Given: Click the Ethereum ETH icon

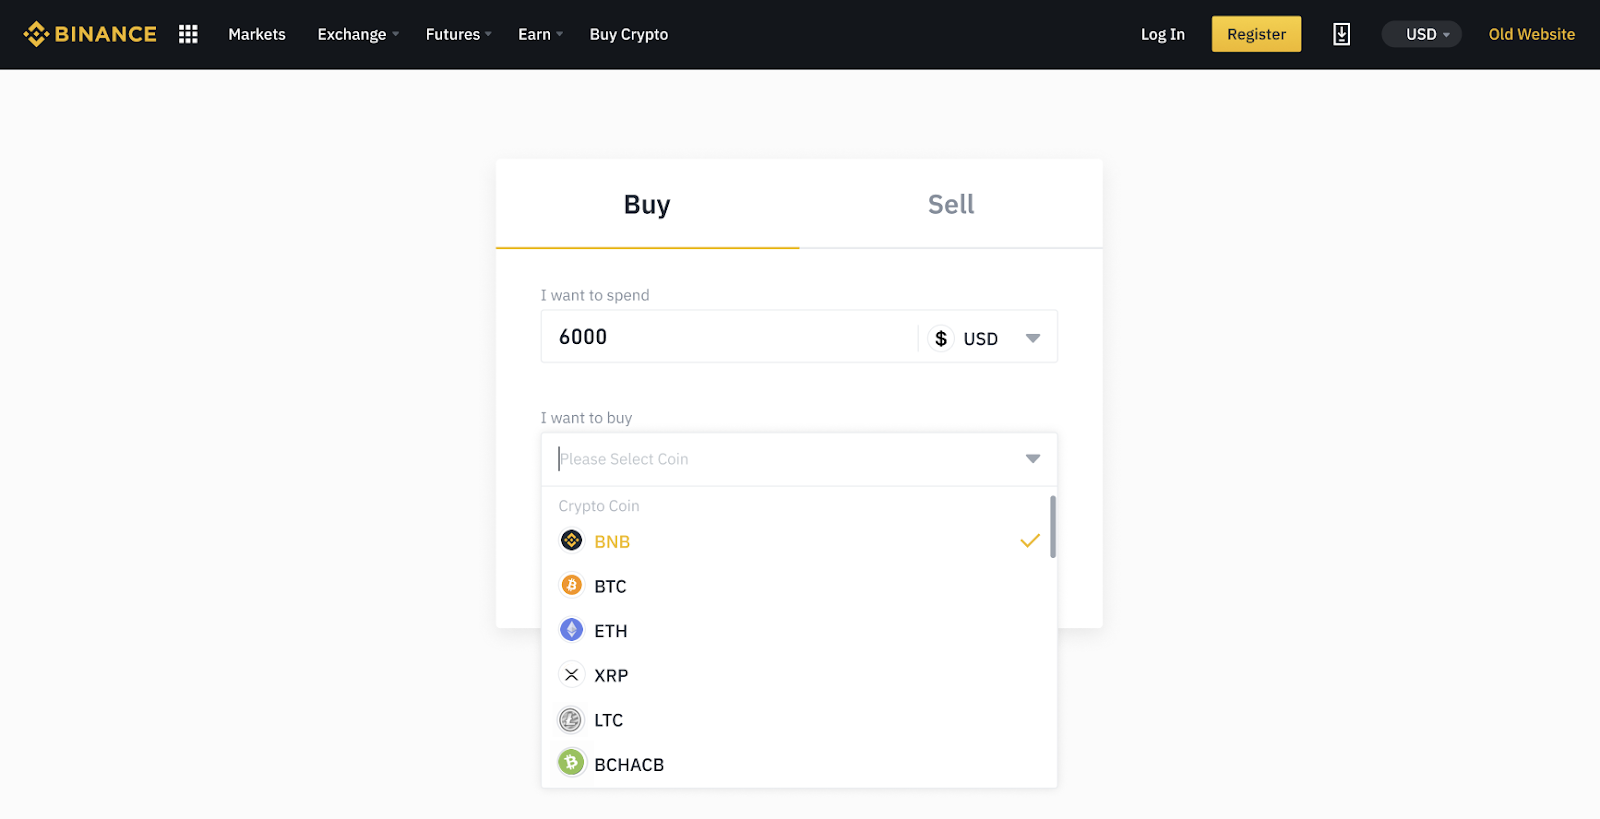Looking at the screenshot, I should click(x=571, y=630).
